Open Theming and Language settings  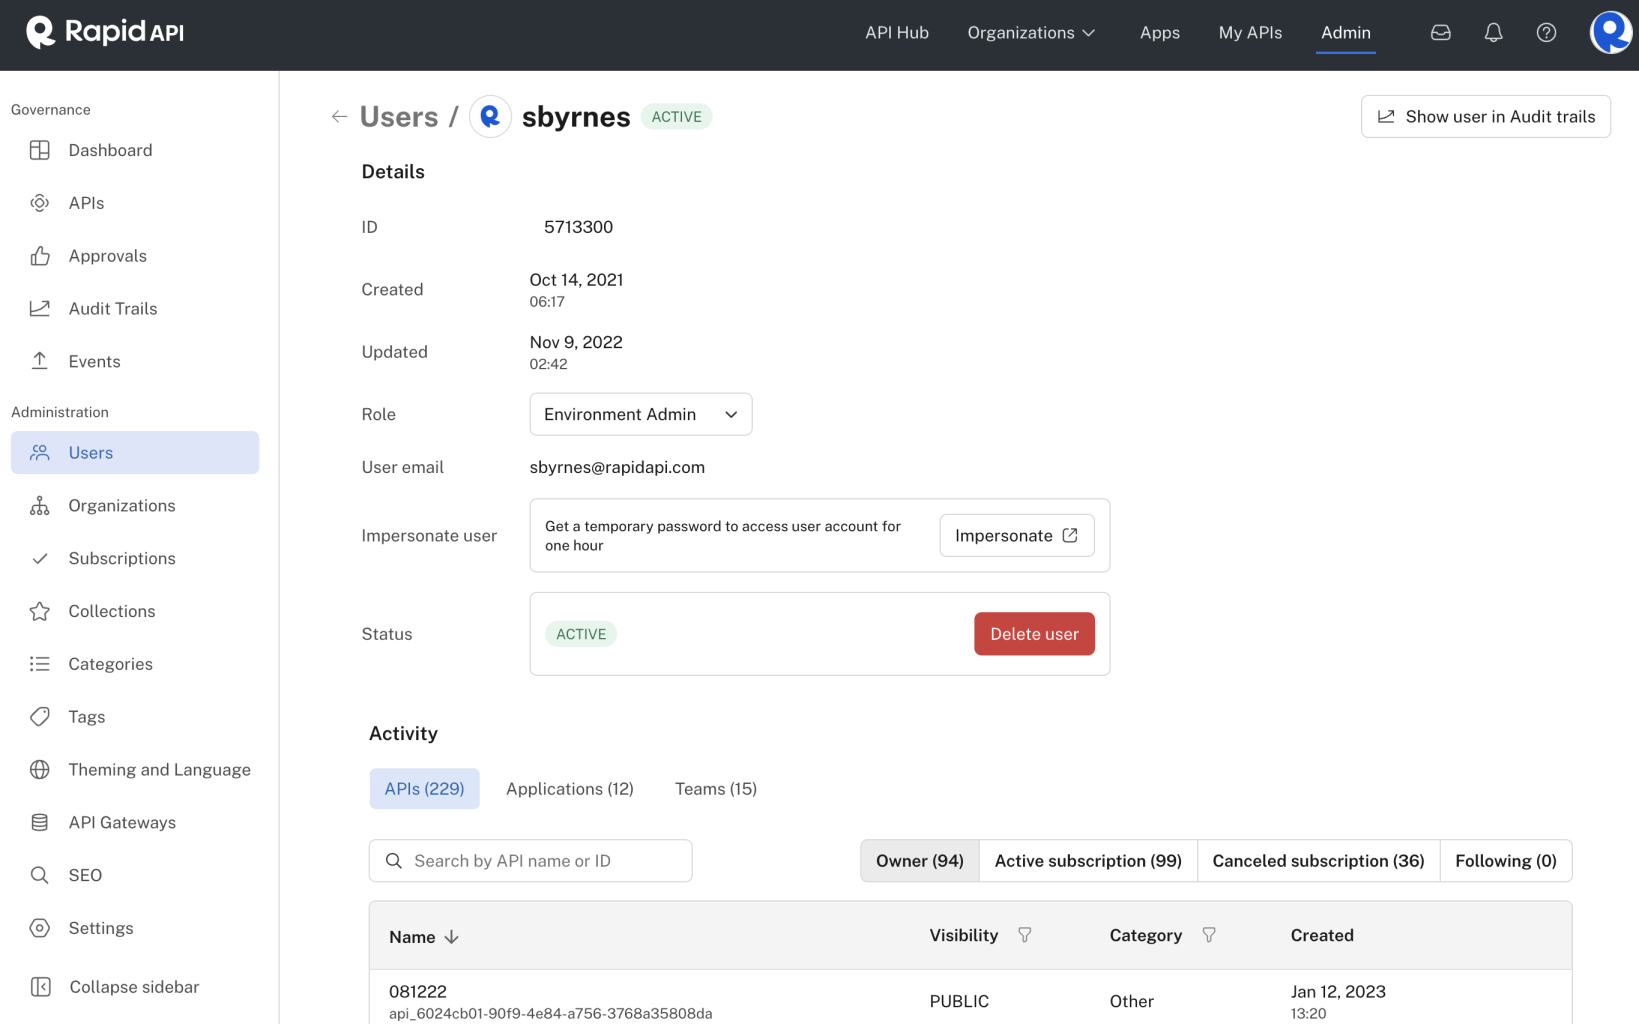click(x=135, y=770)
